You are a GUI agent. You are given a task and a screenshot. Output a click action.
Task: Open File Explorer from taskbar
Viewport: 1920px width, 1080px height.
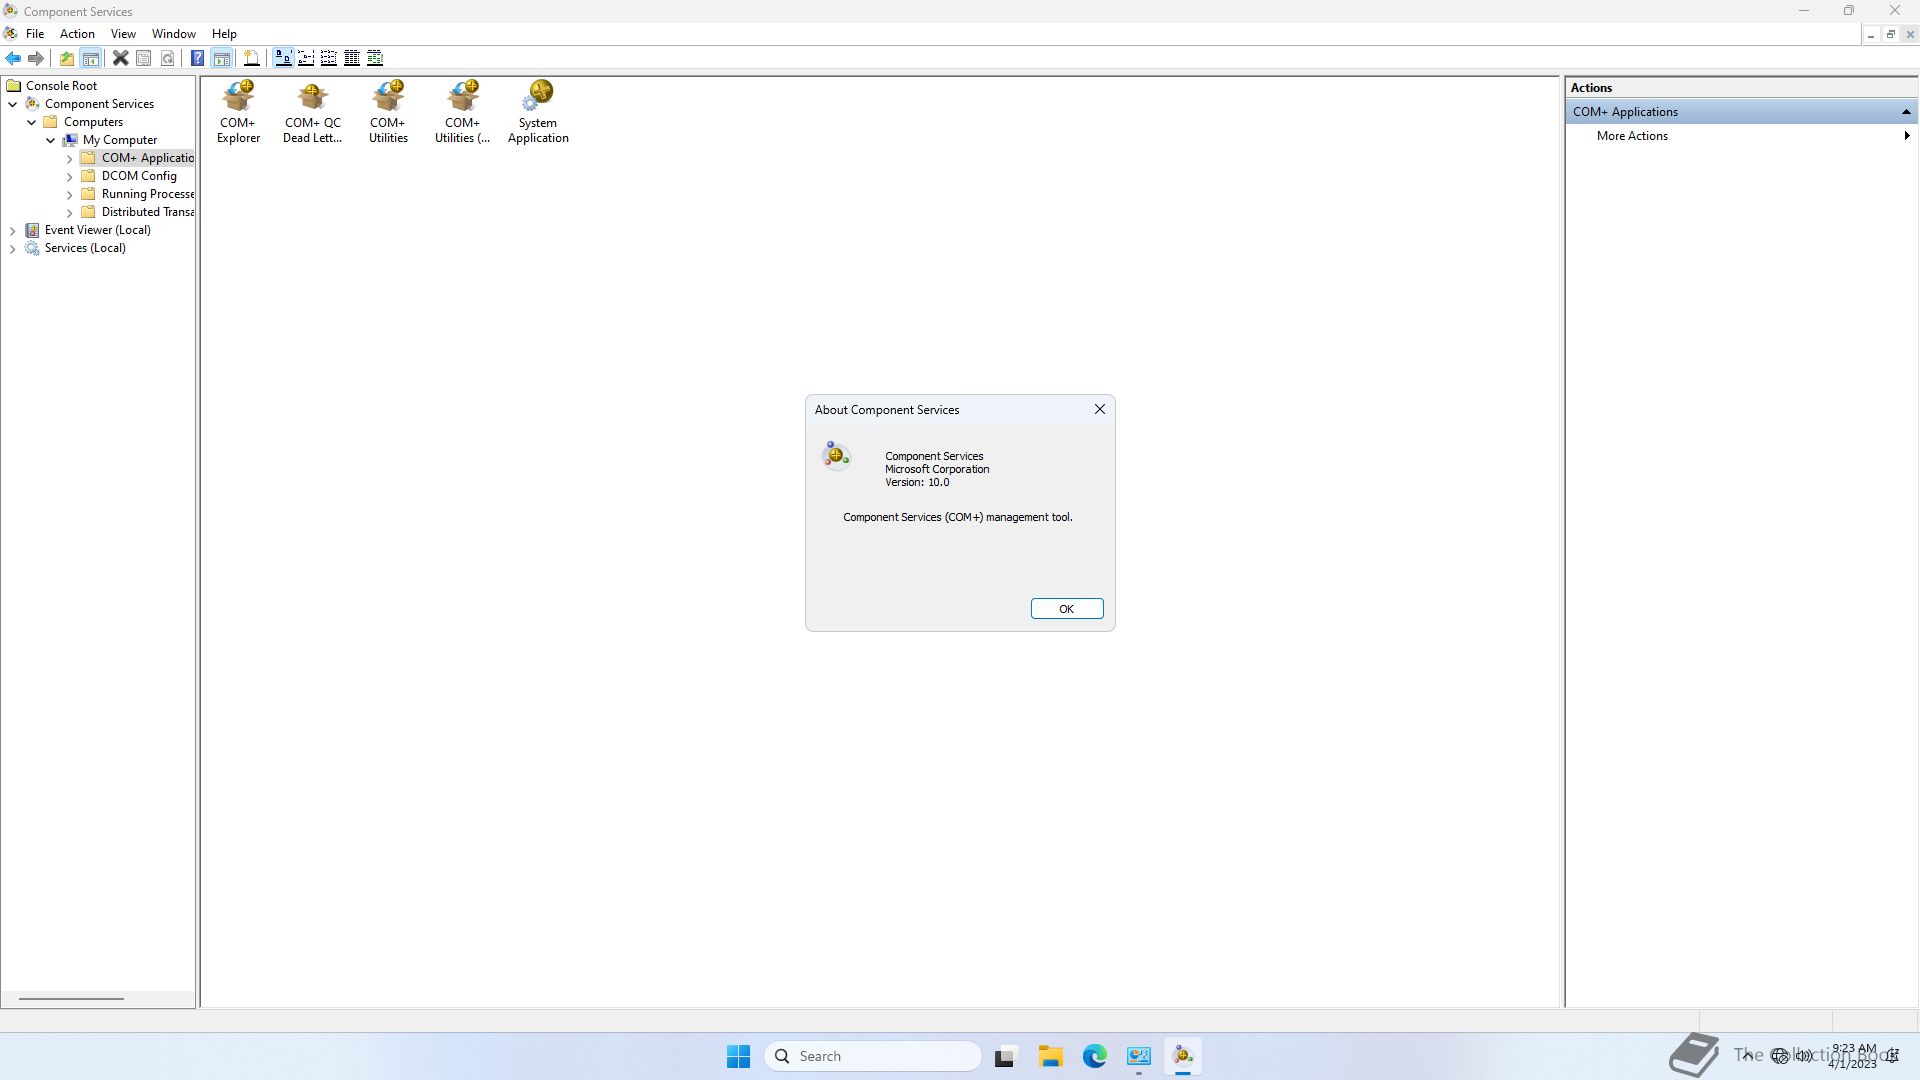[1050, 1056]
